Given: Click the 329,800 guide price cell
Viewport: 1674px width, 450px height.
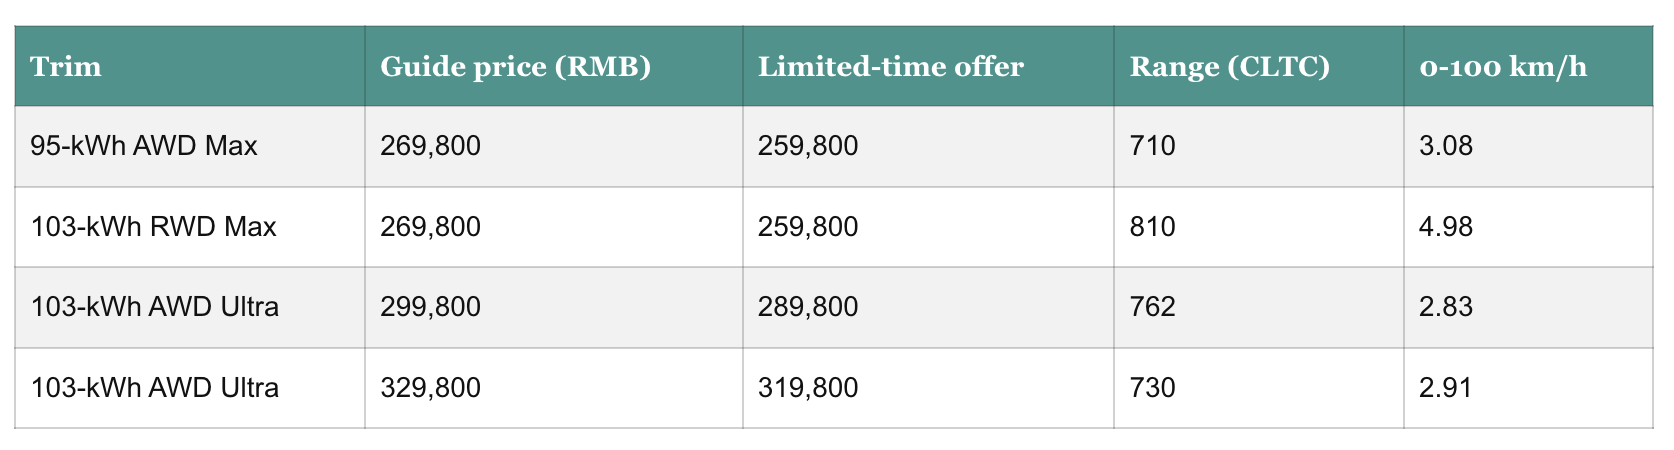Looking at the screenshot, I should [x=430, y=387].
